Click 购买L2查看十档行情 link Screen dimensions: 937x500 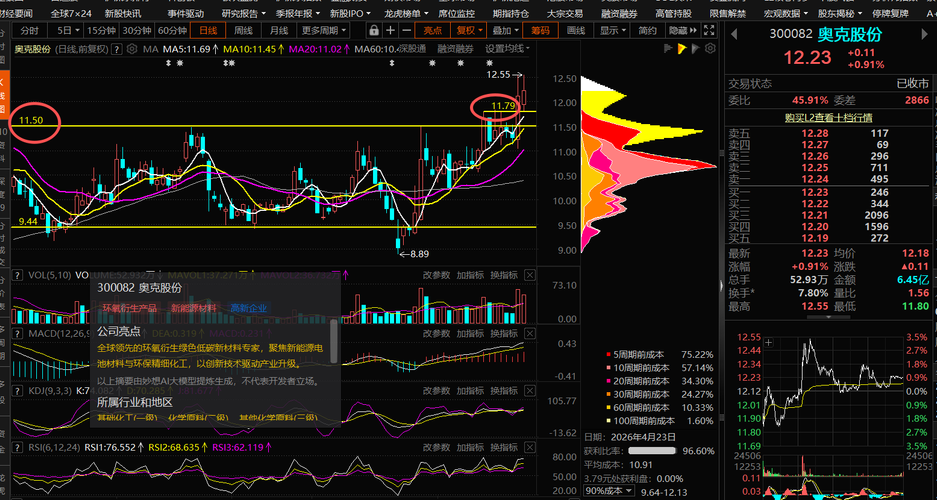click(828, 118)
